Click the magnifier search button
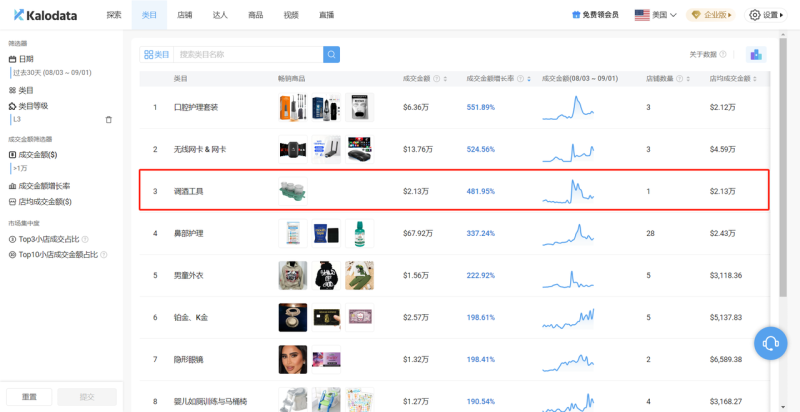This screenshot has height=412, width=800. tap(332, 55)
